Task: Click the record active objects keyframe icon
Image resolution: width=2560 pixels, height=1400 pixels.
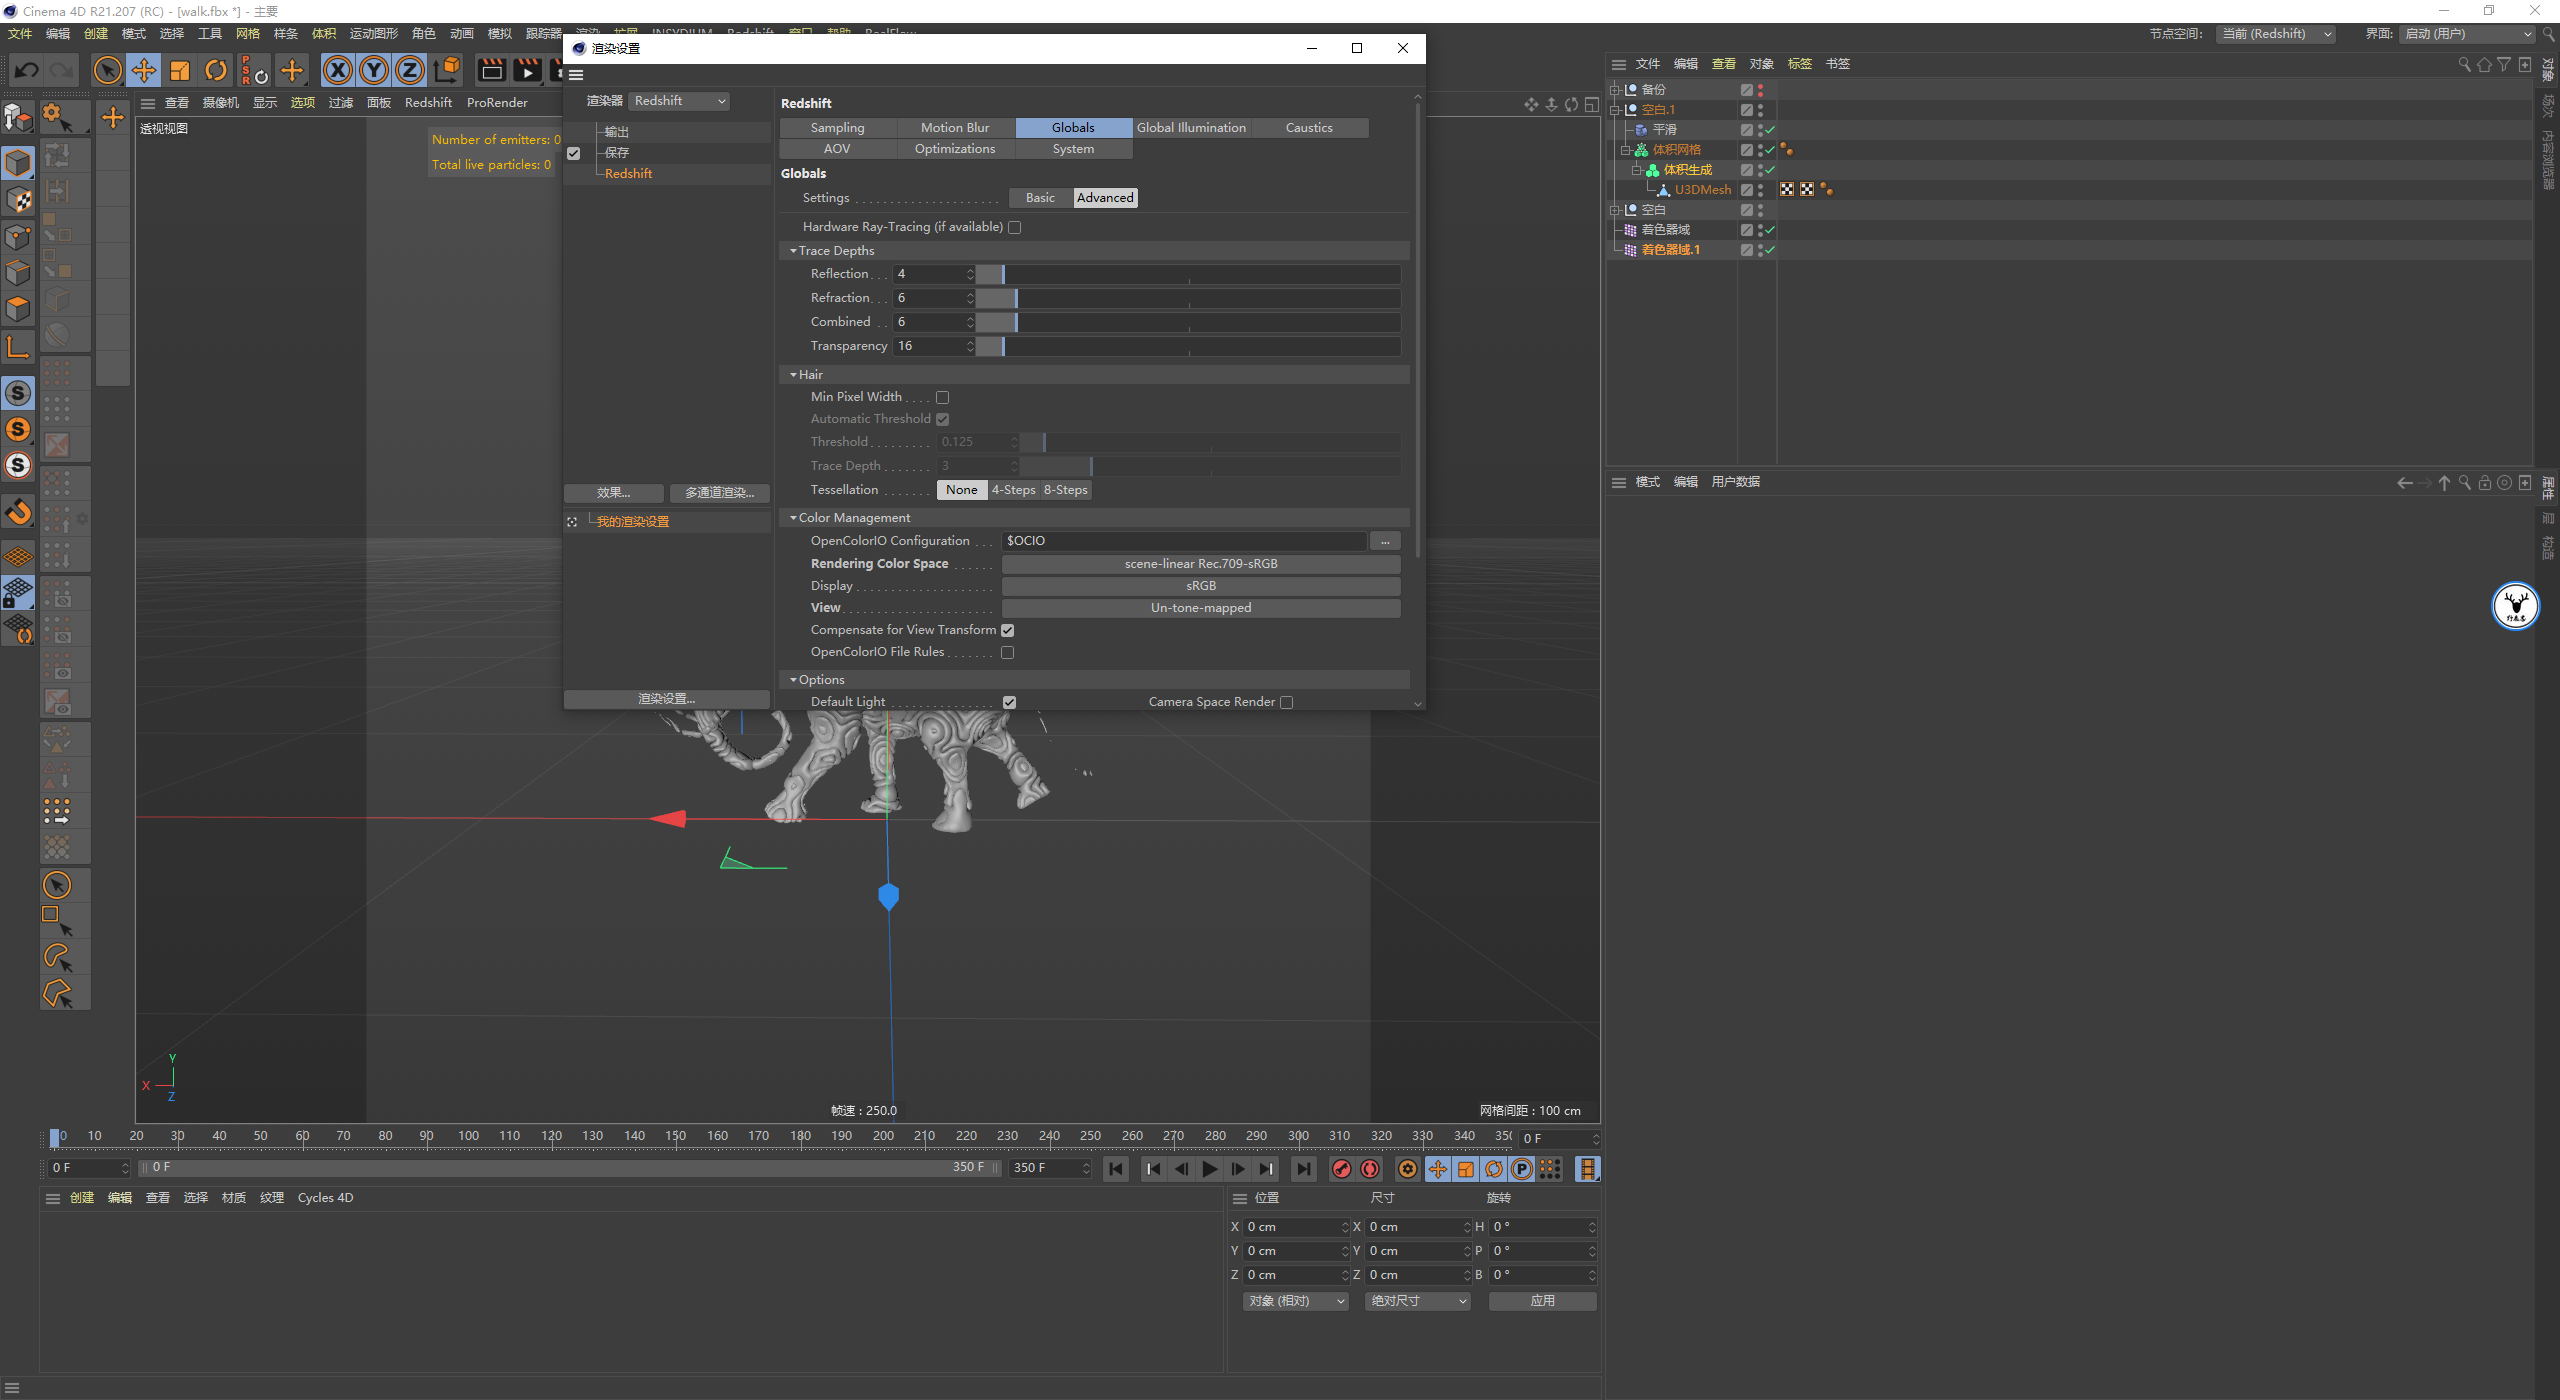Action: click(x=1342, y=1169)
